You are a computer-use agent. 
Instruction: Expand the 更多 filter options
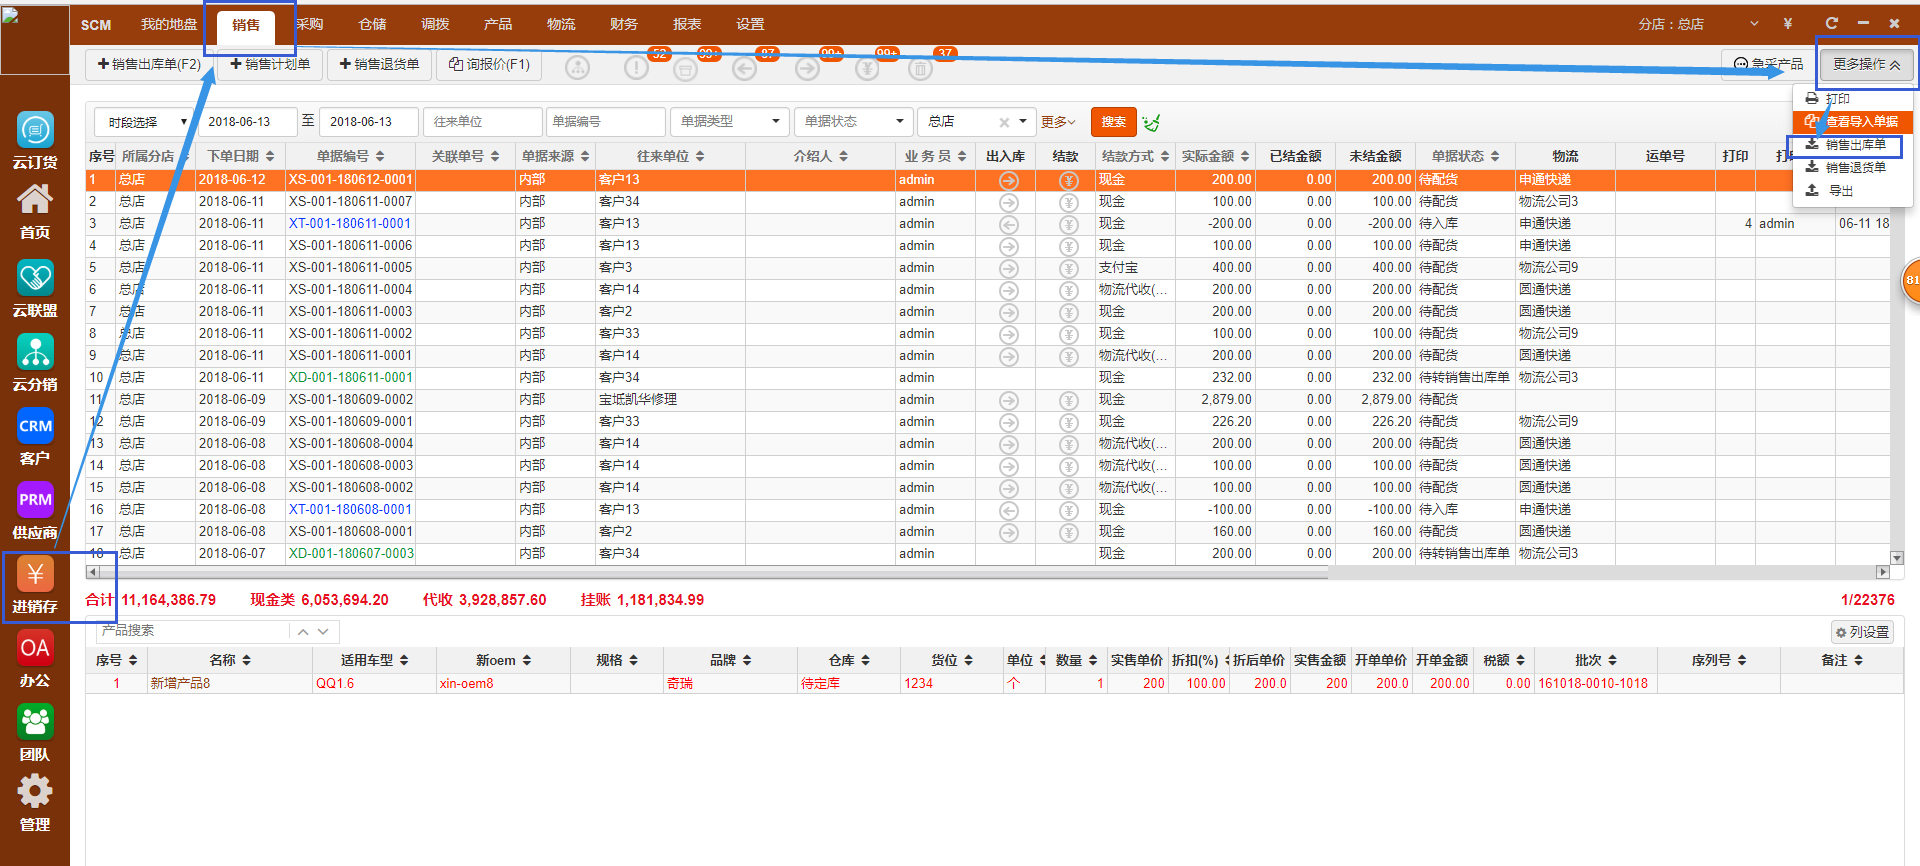pyautogui.click(x=1057, y=122)
